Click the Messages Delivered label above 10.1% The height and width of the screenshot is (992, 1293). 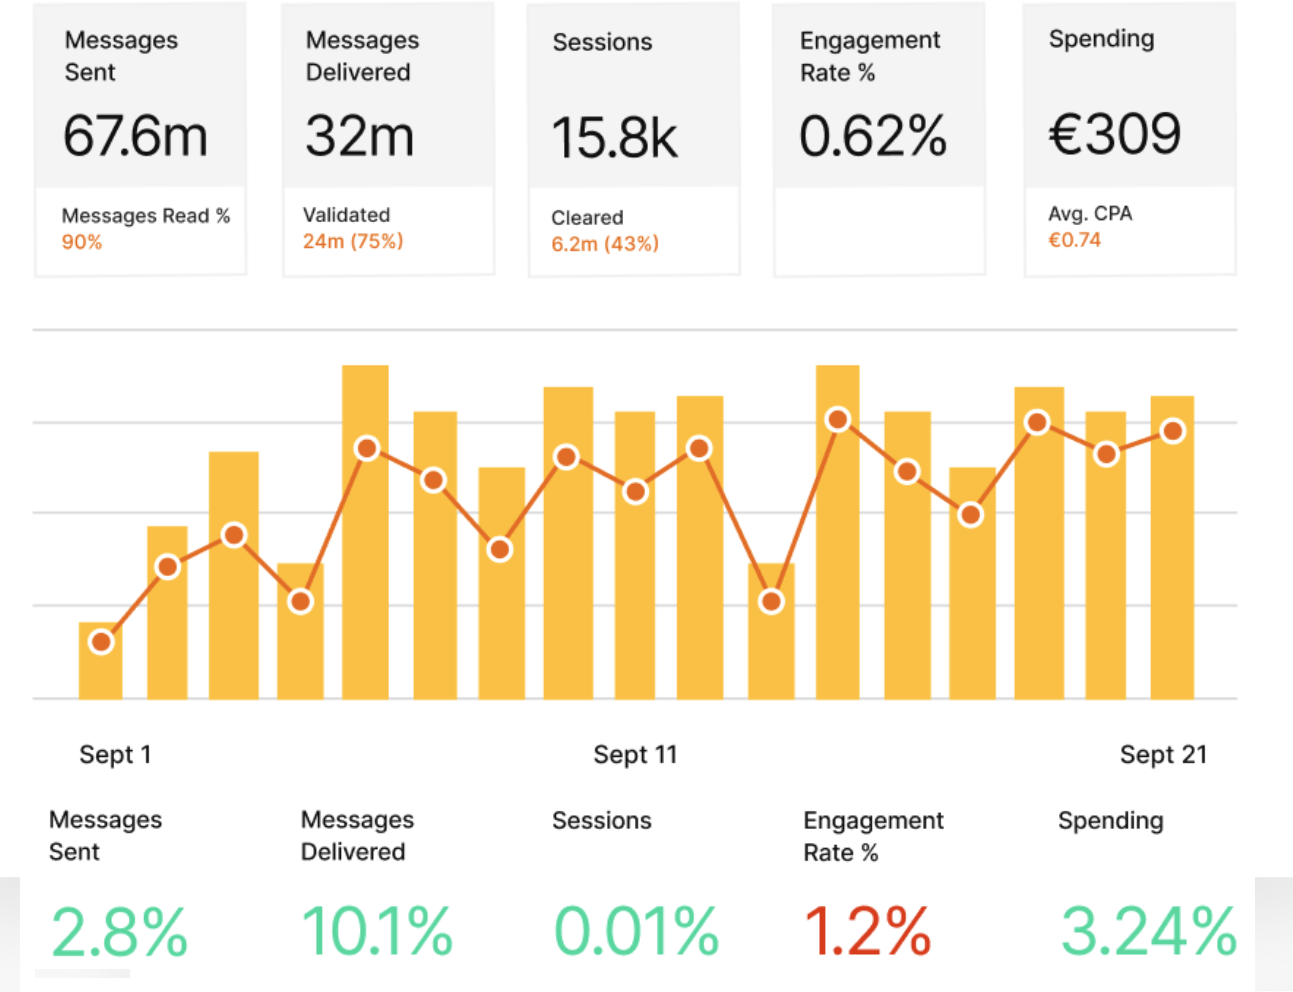357,836
